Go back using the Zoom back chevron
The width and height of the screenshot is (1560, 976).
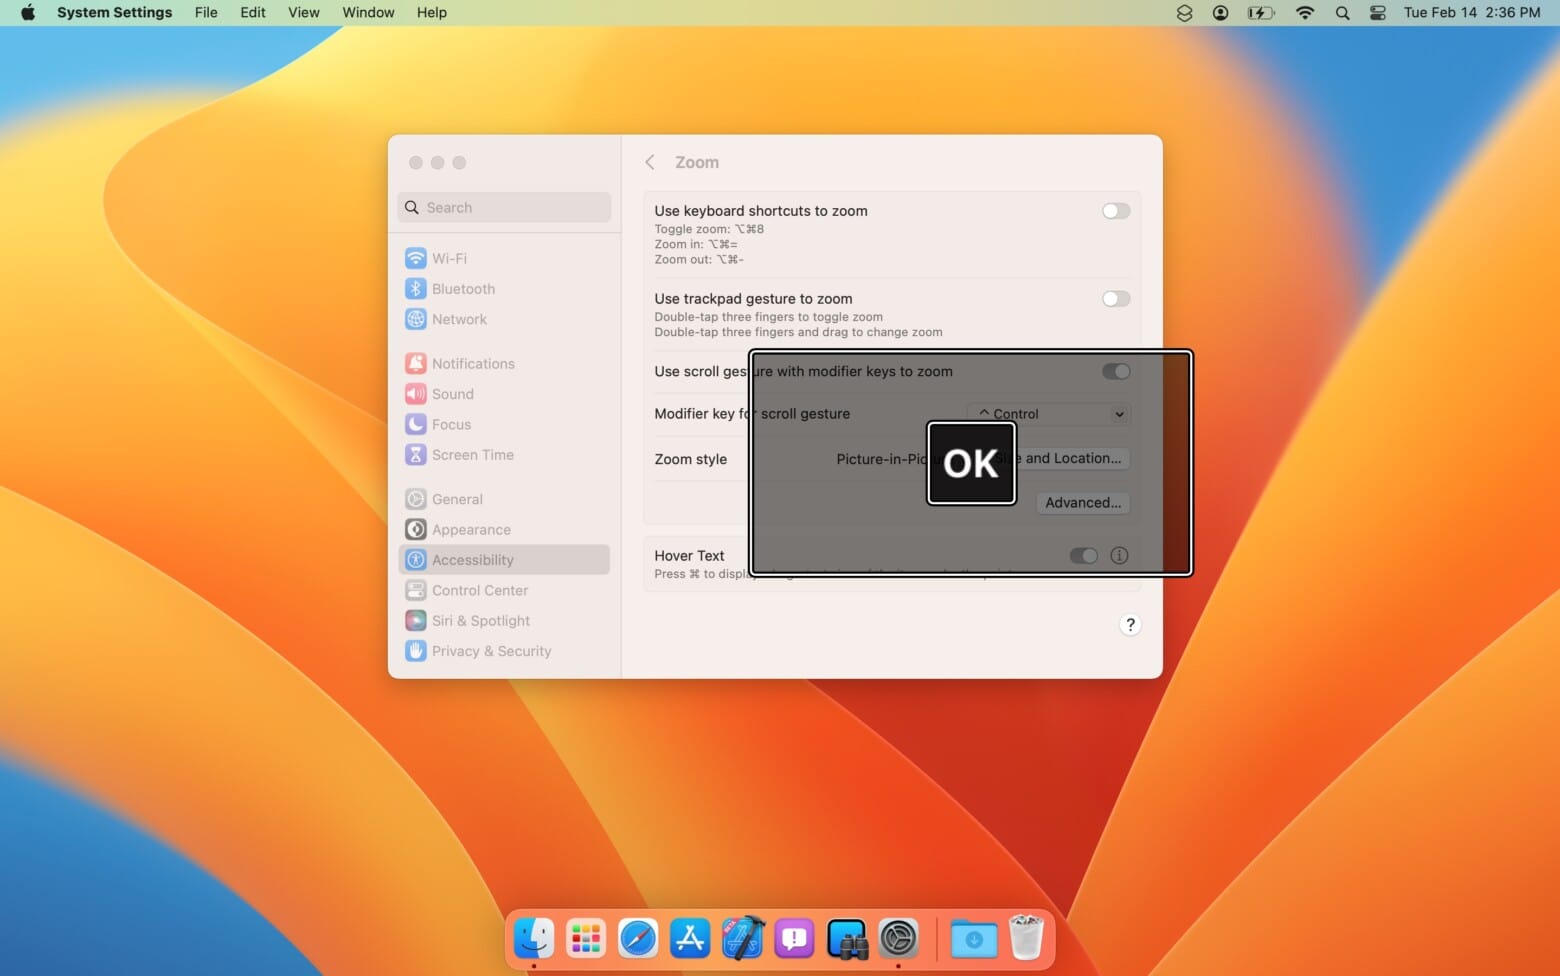point(650,162)
